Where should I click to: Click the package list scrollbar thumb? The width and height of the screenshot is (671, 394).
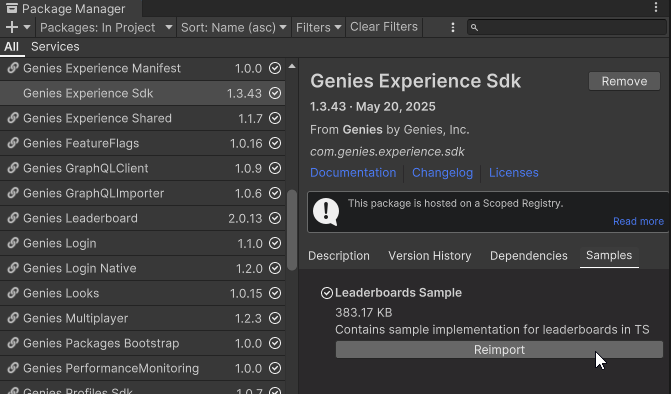coord(292,230)
